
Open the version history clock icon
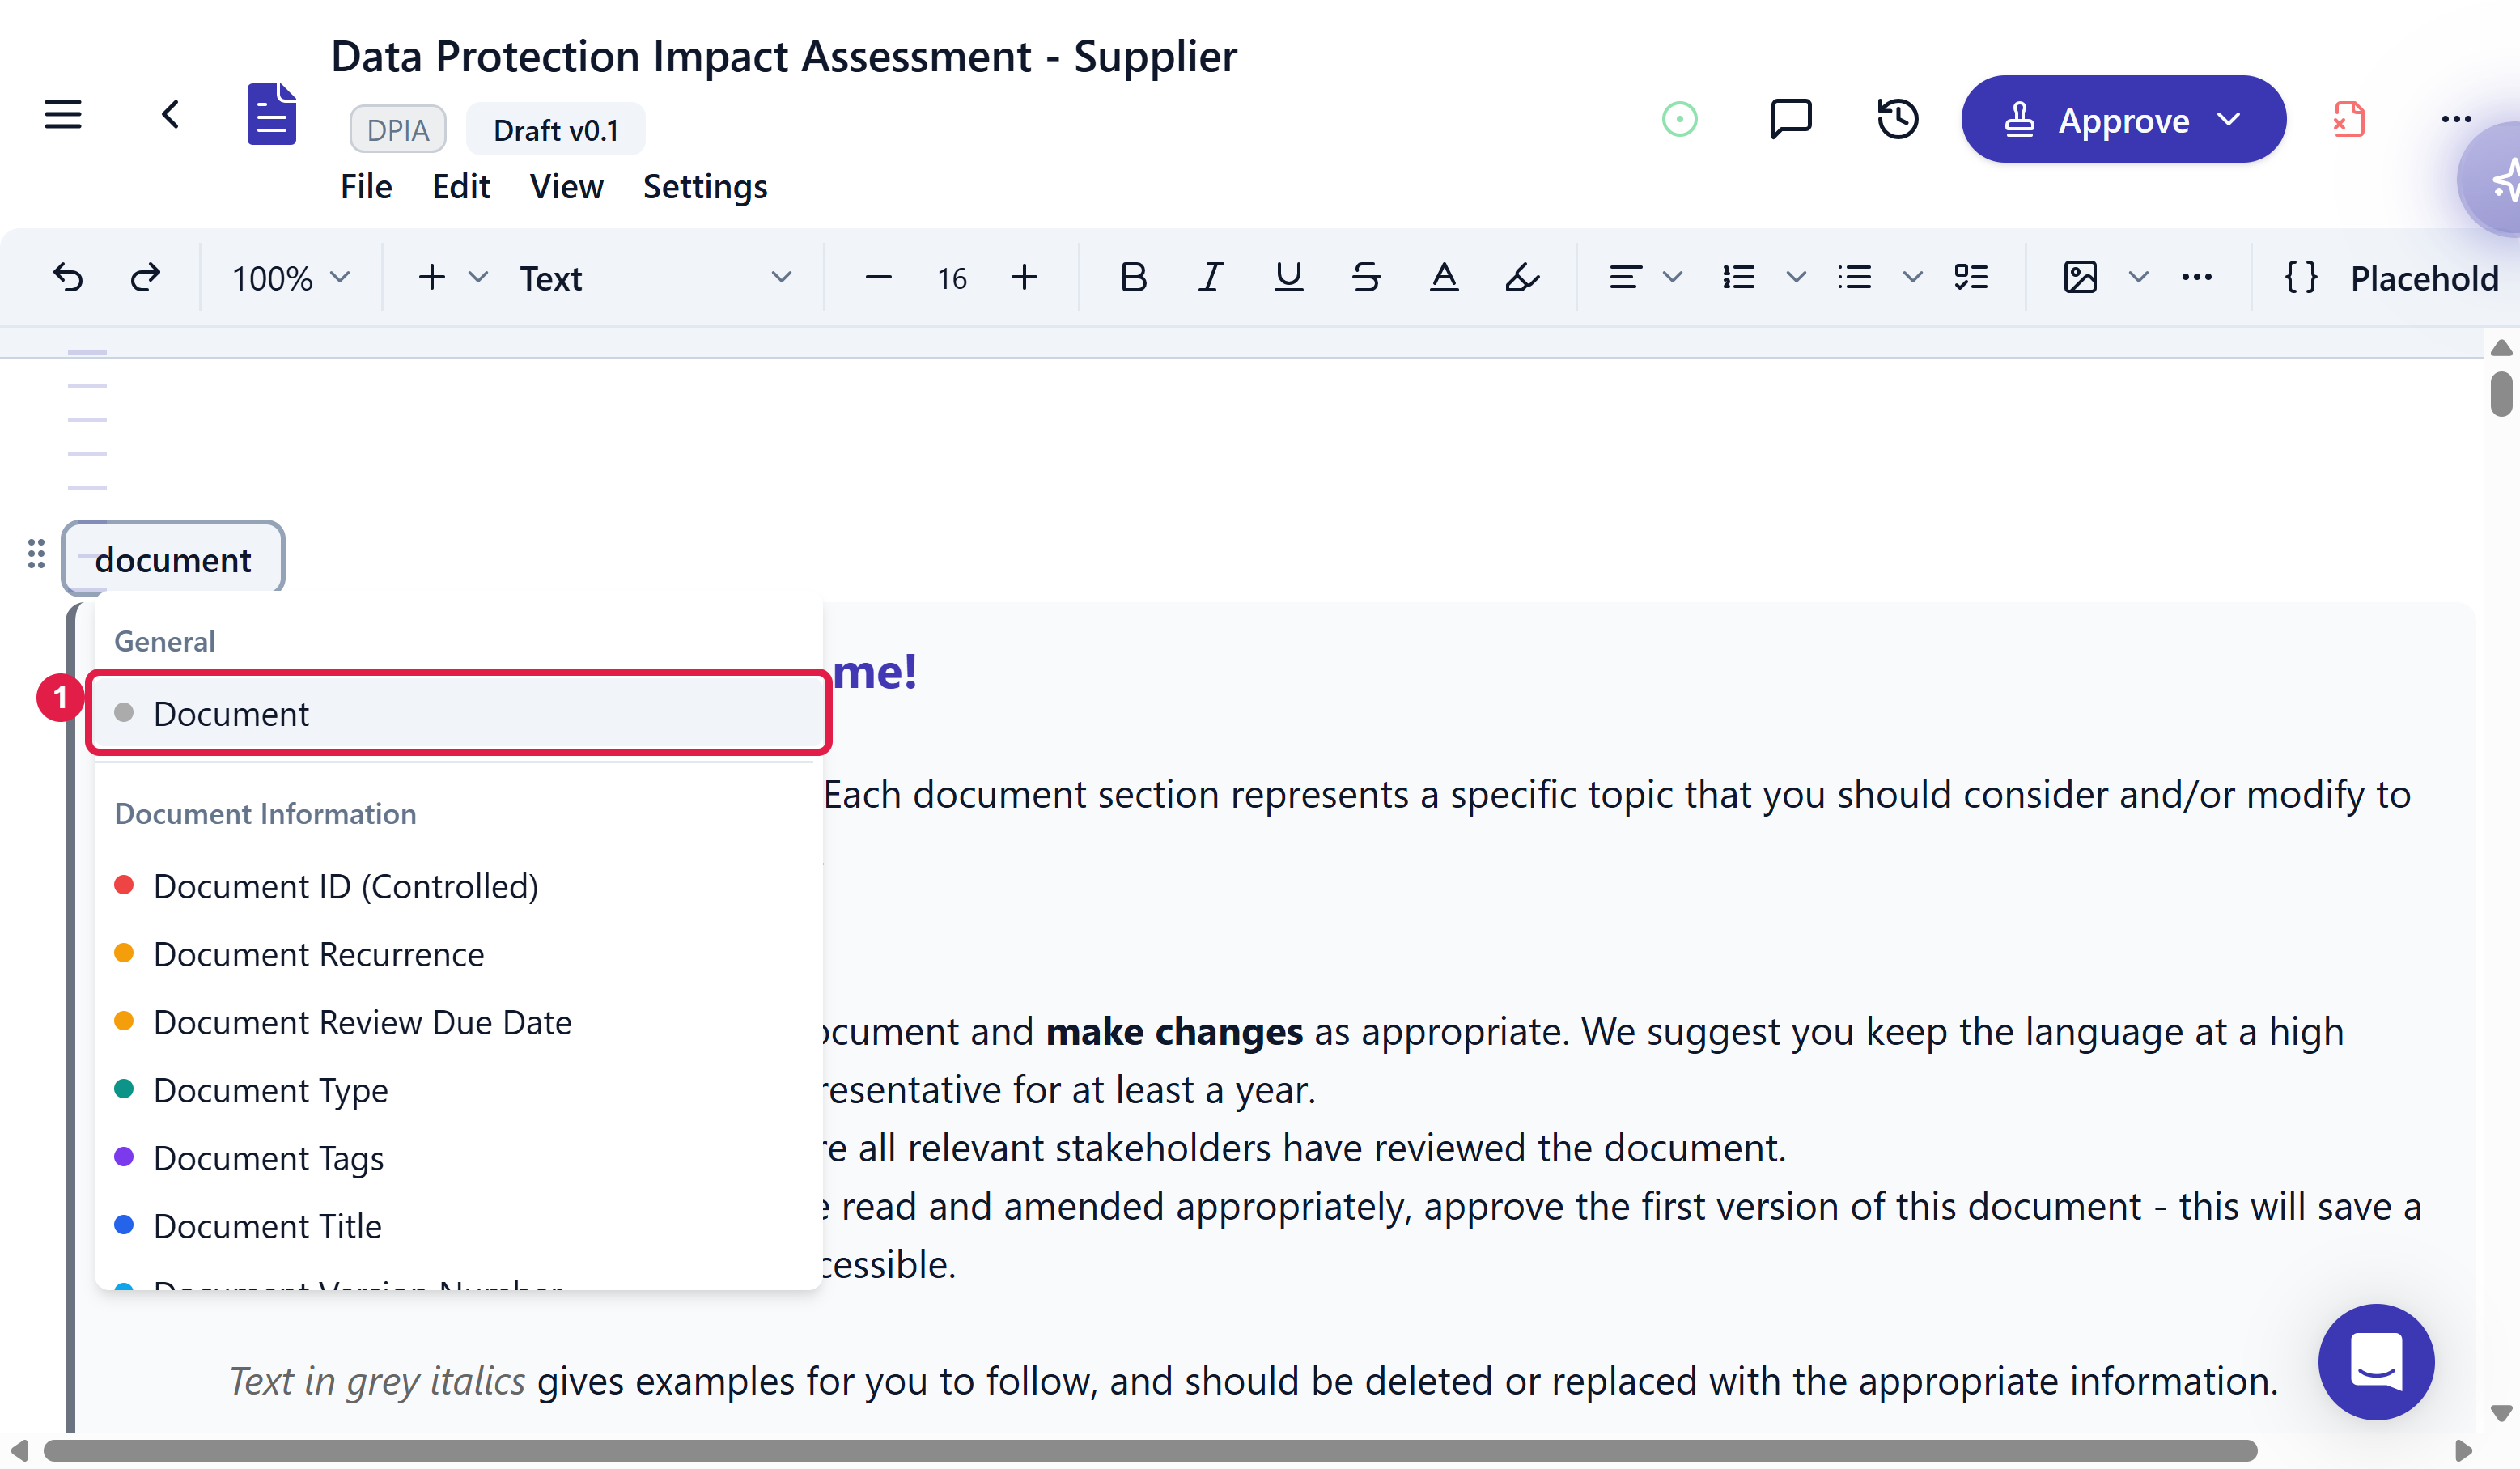(x=1897, y=118)
